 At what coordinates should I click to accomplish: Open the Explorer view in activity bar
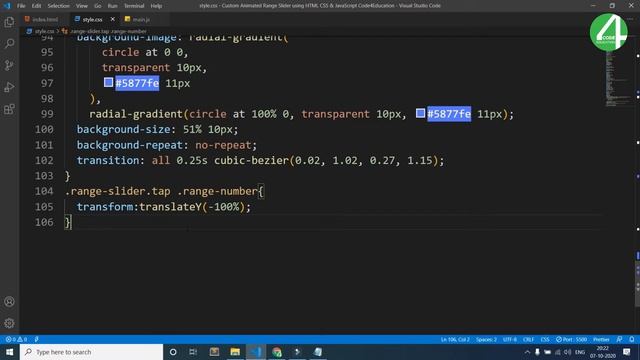pos(9,22)
